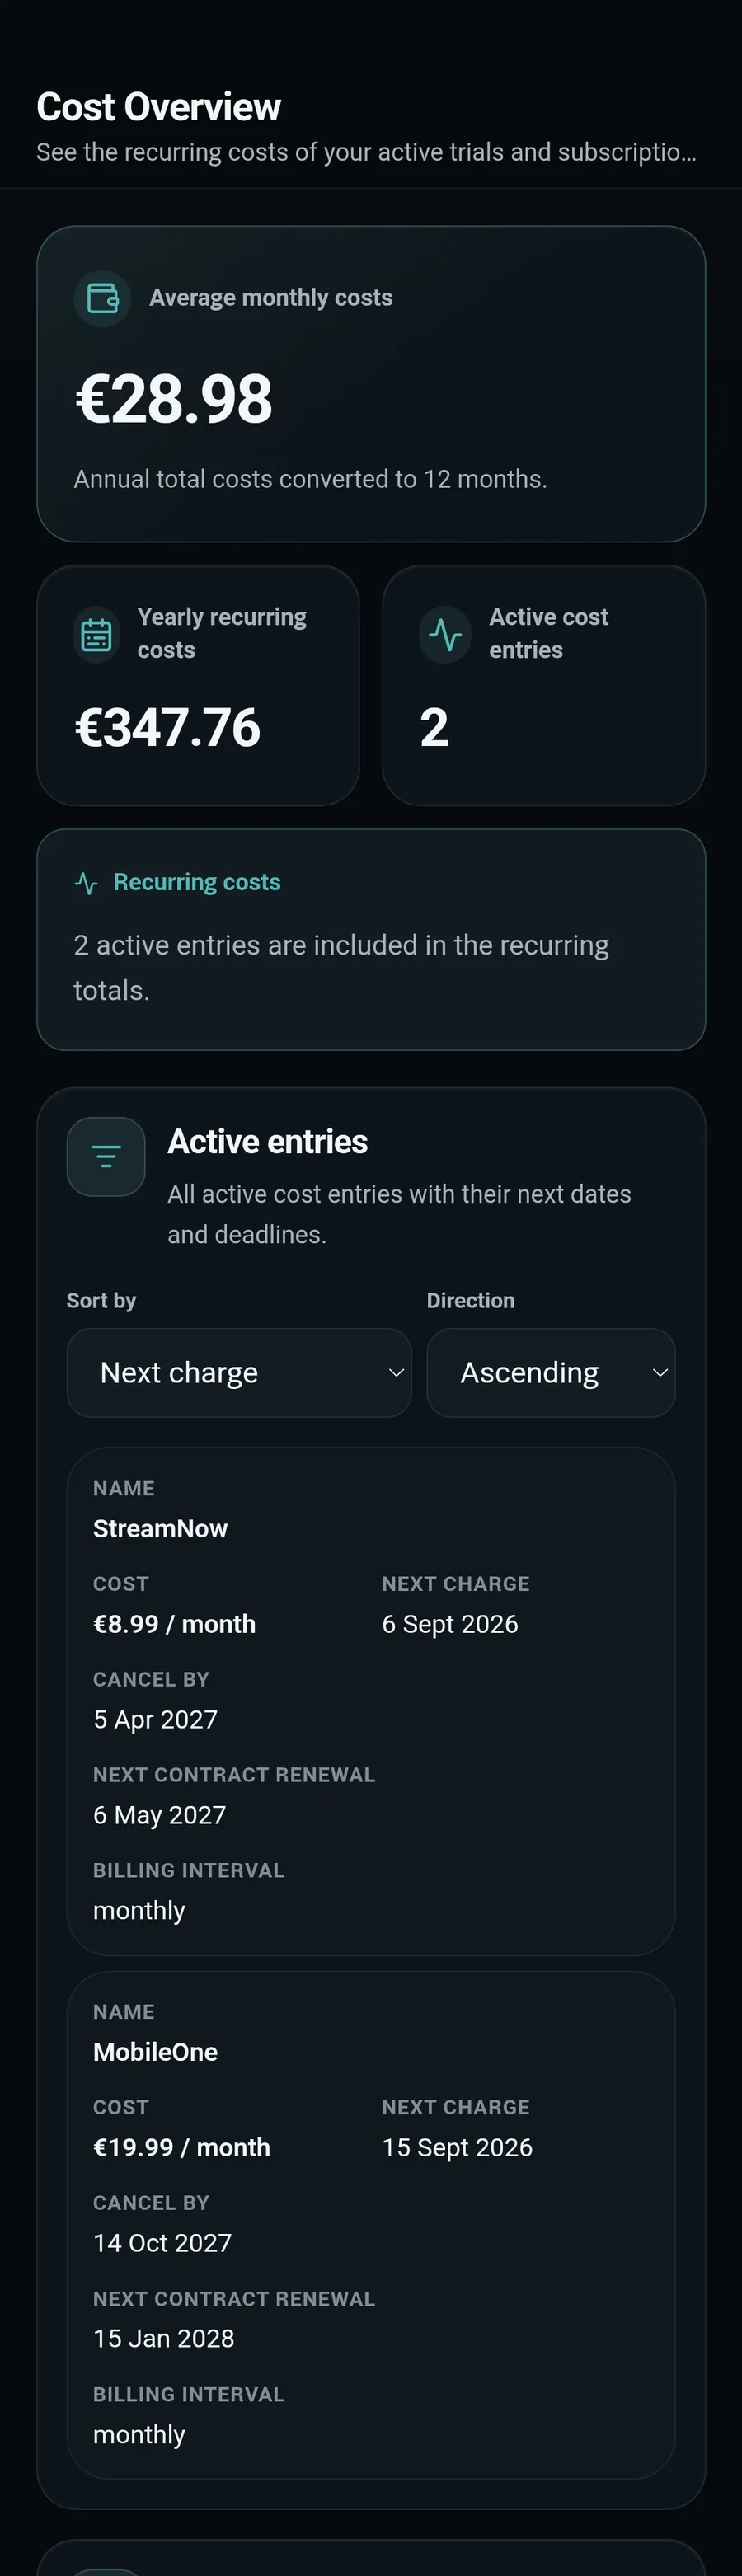Image resolution: width=742 pixels, height=2576 pixels.
Task: Click the activity pulse icon in Active cost entries
Action: pyautogui.click(x=445, y=634)
